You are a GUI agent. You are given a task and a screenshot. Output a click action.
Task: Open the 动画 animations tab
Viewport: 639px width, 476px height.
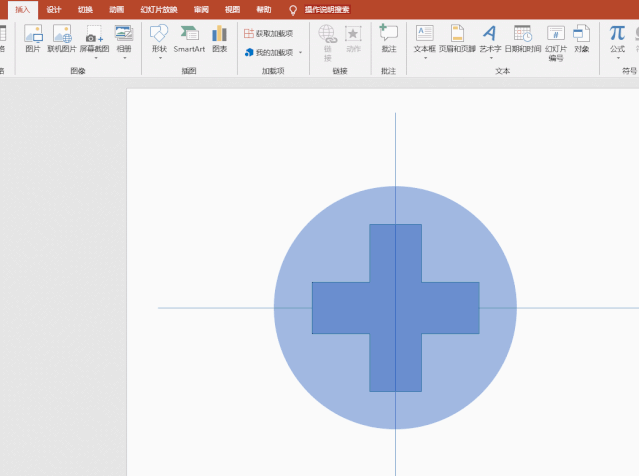(116, 9)
